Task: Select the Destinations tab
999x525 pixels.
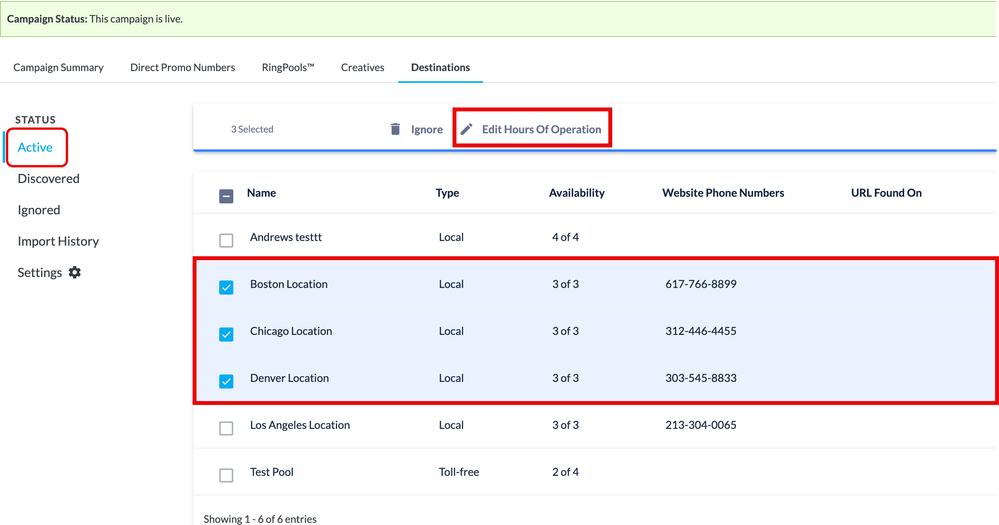Action: pyautogui.click(x=440, y=67)
